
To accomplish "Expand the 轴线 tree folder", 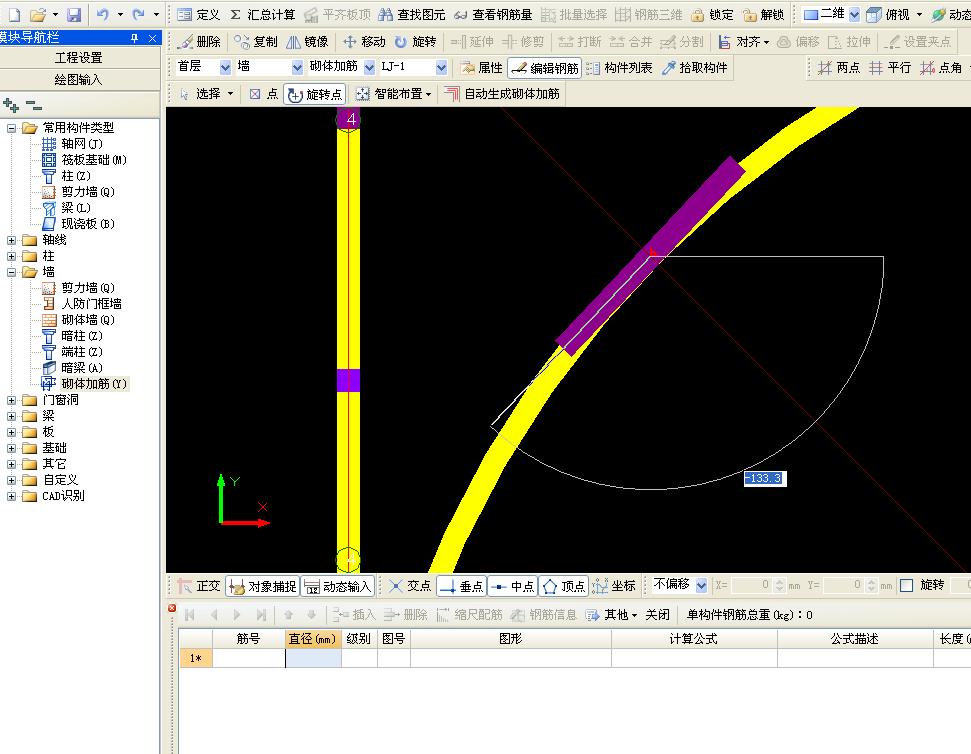I will [11, 240].
